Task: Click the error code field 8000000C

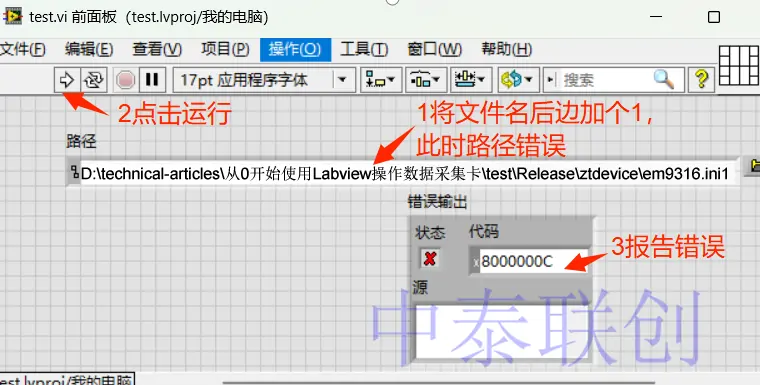Action: point(533,262)
